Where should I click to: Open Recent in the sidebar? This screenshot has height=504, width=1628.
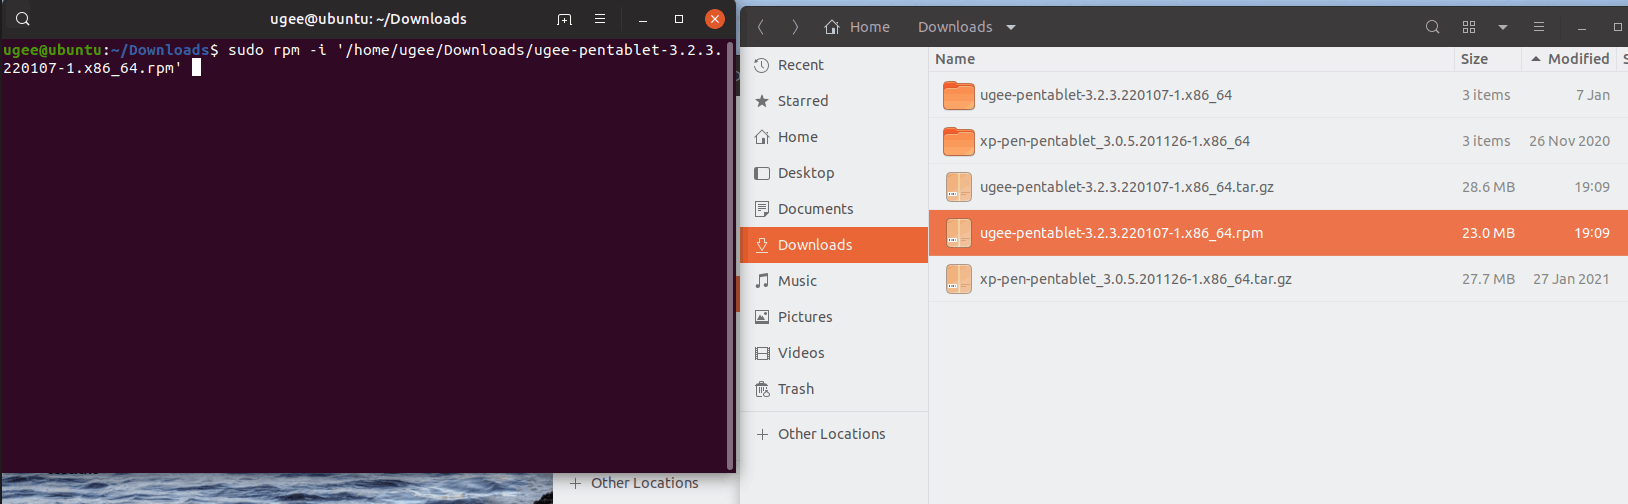pyautogui.click(x=800, y=65)
